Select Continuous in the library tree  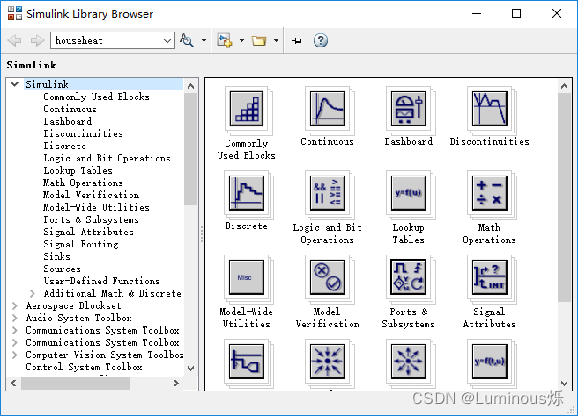click(70, 109)
